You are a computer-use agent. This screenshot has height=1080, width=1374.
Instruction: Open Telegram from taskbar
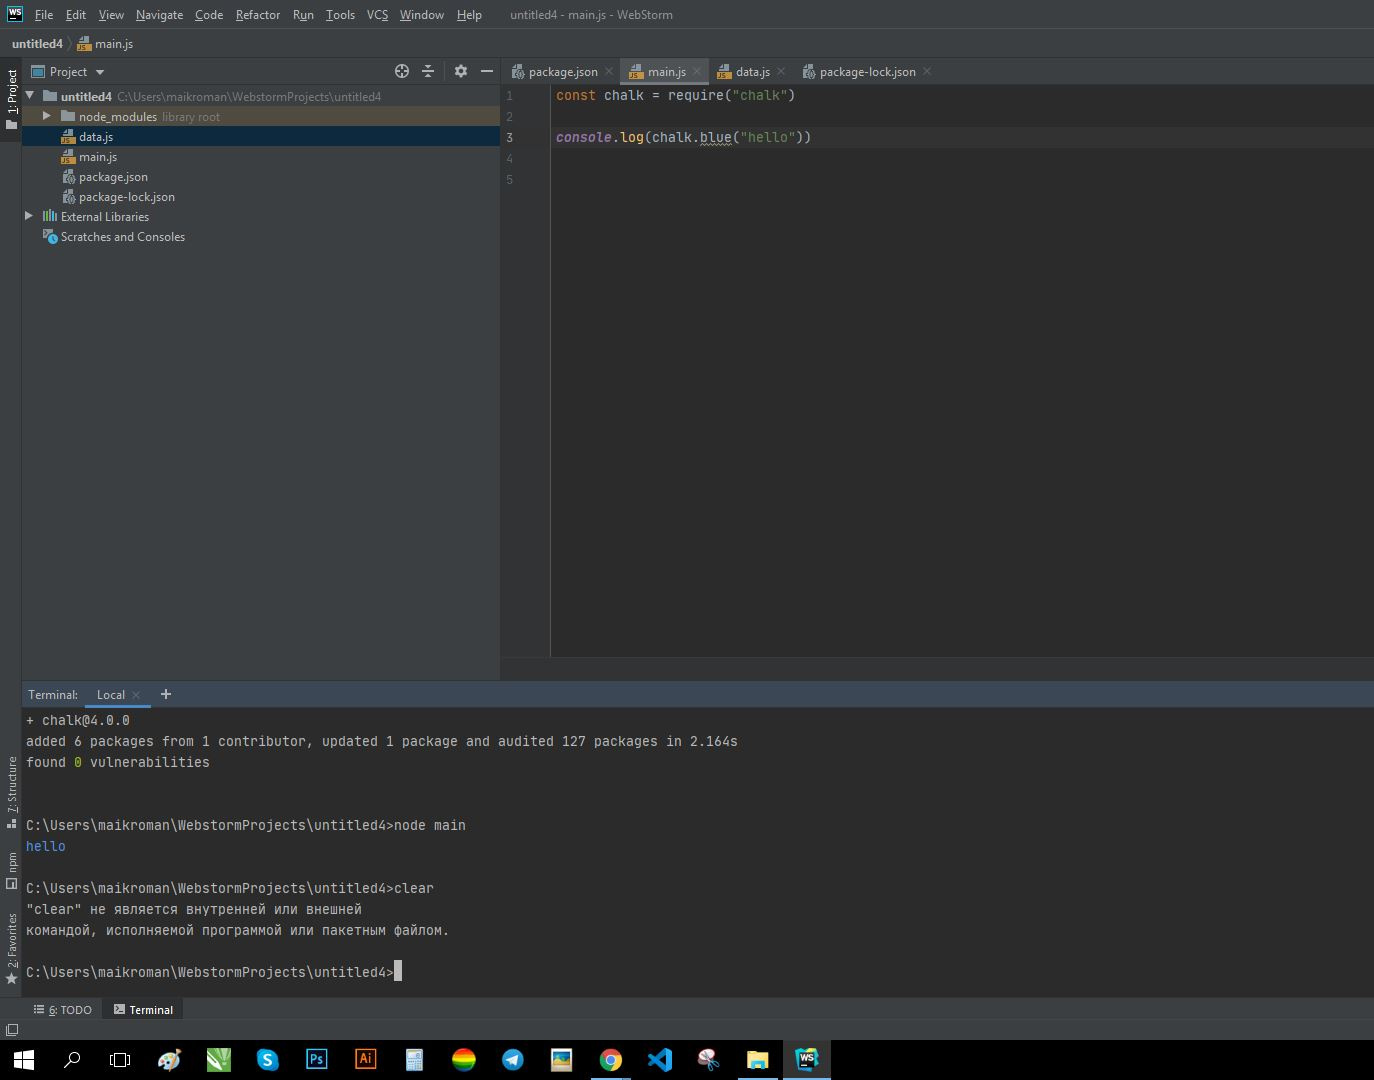[512, 1060]
